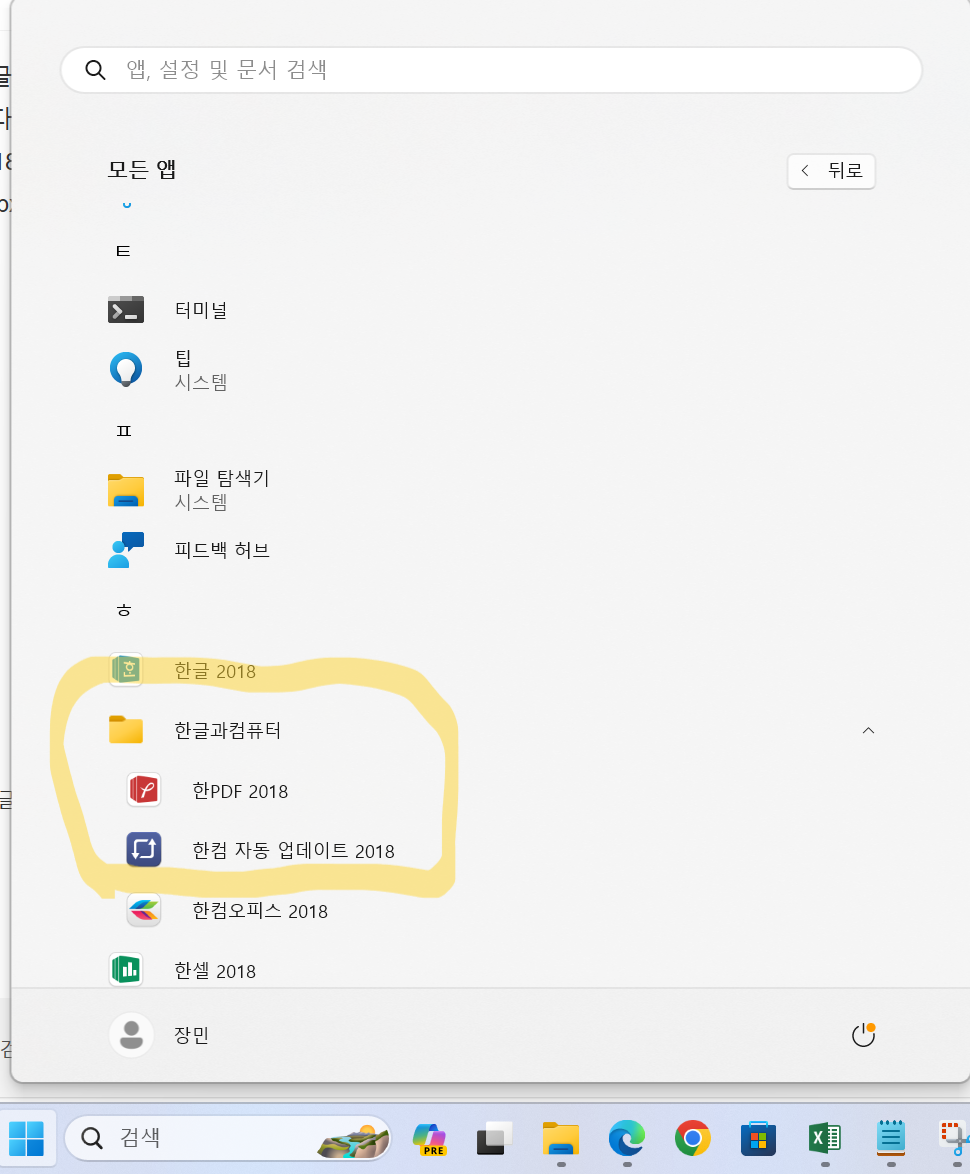
Task: Launch the 한컴오피스 2018 icon
Action: coord(144,910)
